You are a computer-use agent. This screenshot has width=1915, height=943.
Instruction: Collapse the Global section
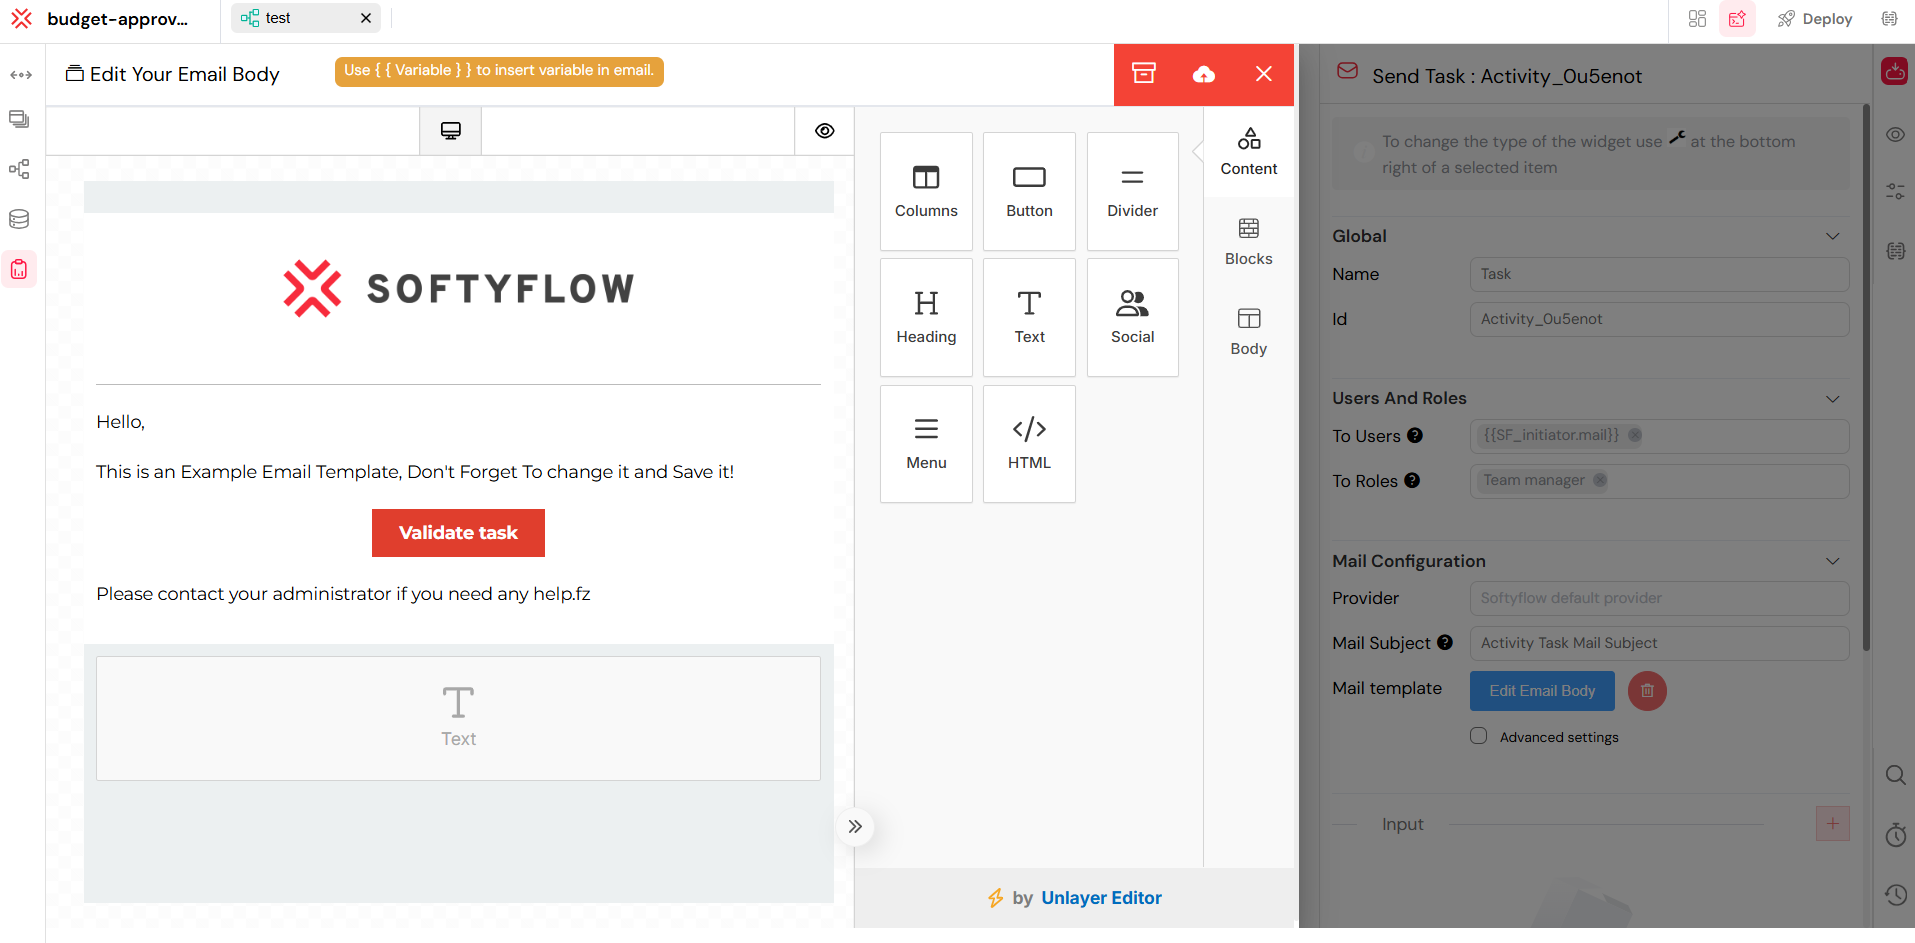click(x=1833, y=236)
